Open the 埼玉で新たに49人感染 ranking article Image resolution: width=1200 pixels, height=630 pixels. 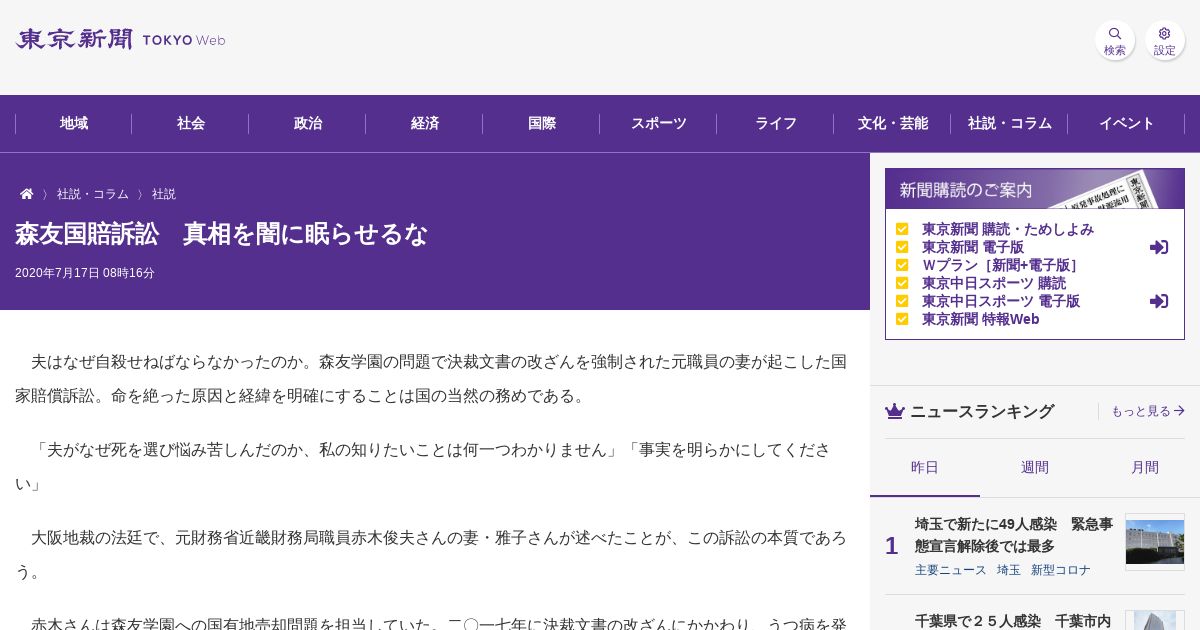(1014, 535)
